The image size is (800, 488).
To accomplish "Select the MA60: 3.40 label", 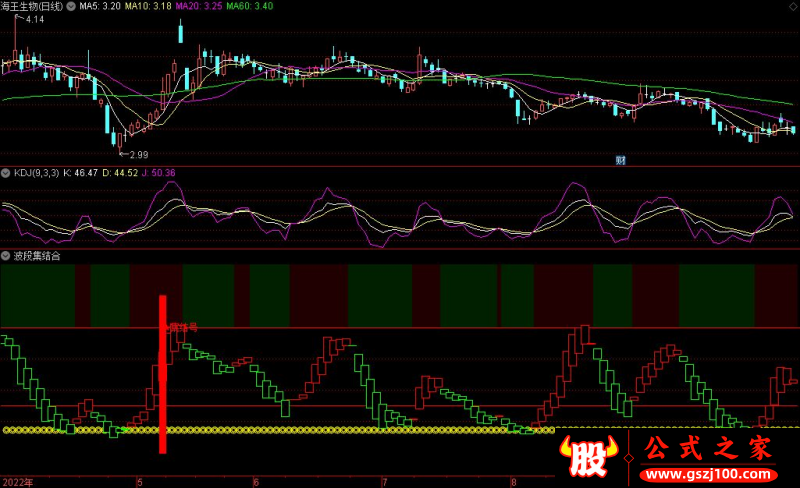I will click(249, 7).
